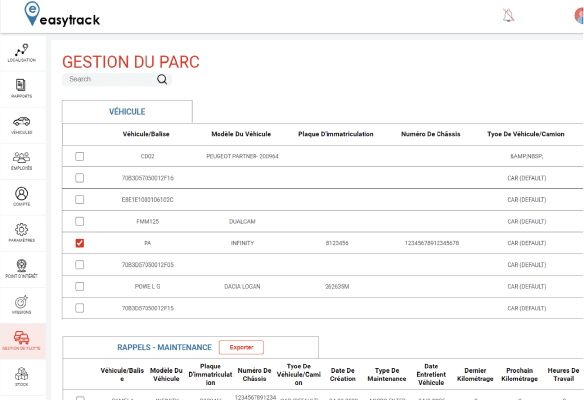Click the plate number 8123456

pos(337,243)
